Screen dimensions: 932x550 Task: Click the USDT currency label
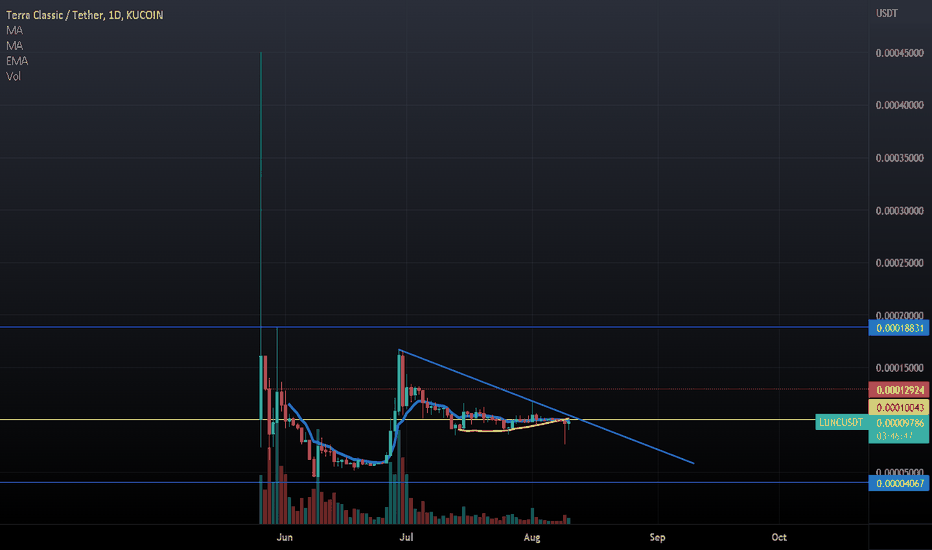pos(886,14)
